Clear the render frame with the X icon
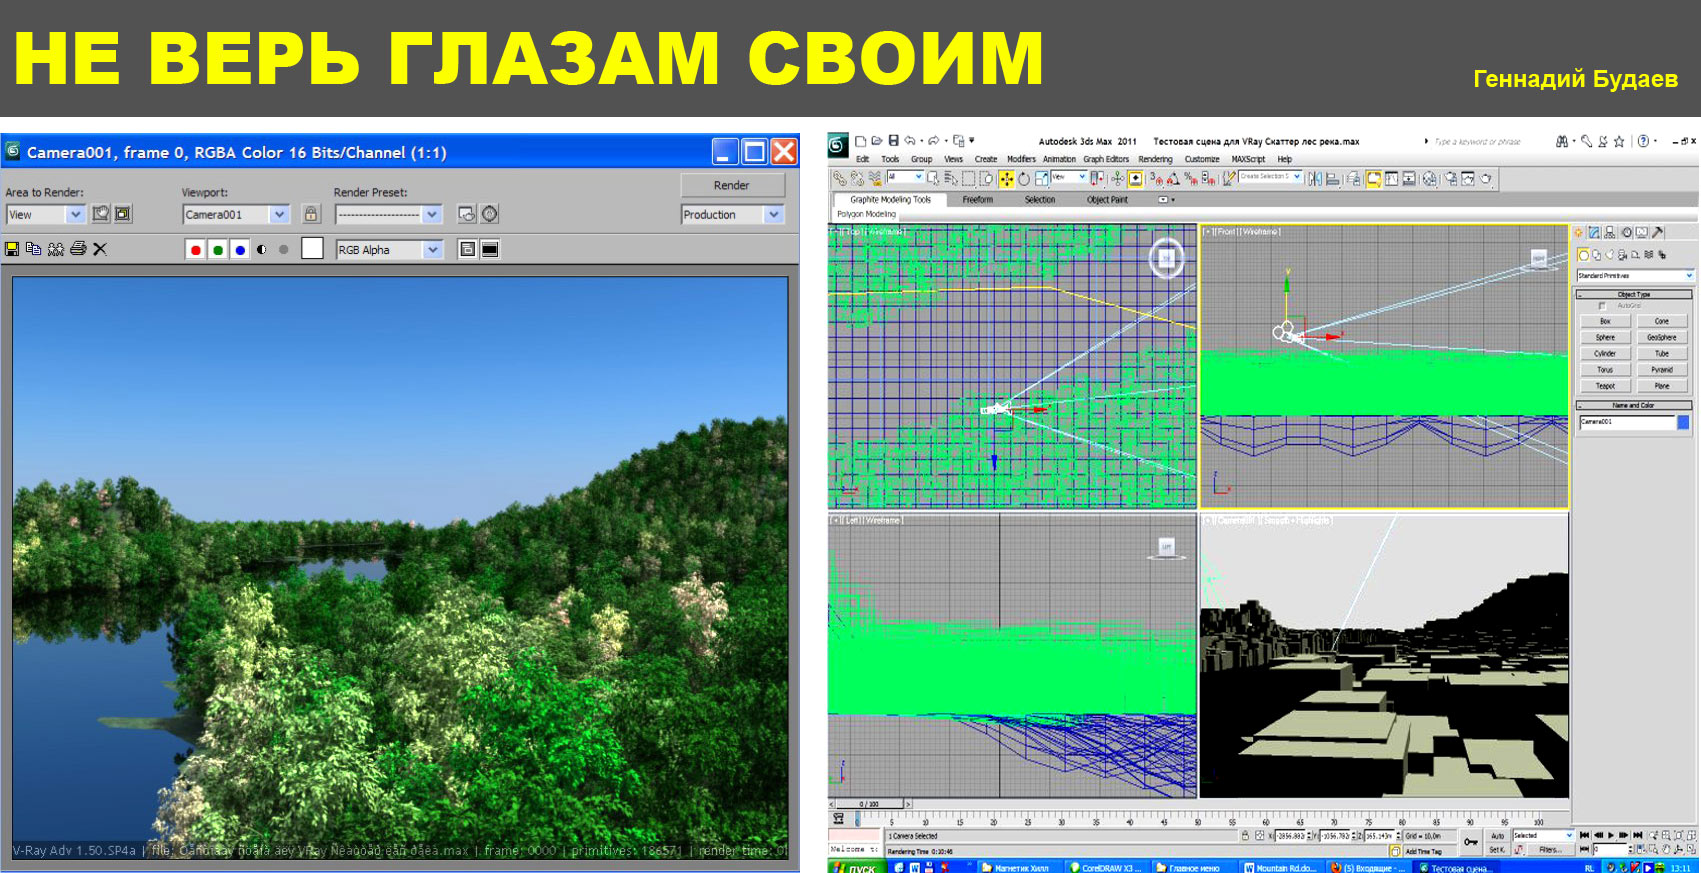This screenshot has width=1701, height=873. [100, 249]
